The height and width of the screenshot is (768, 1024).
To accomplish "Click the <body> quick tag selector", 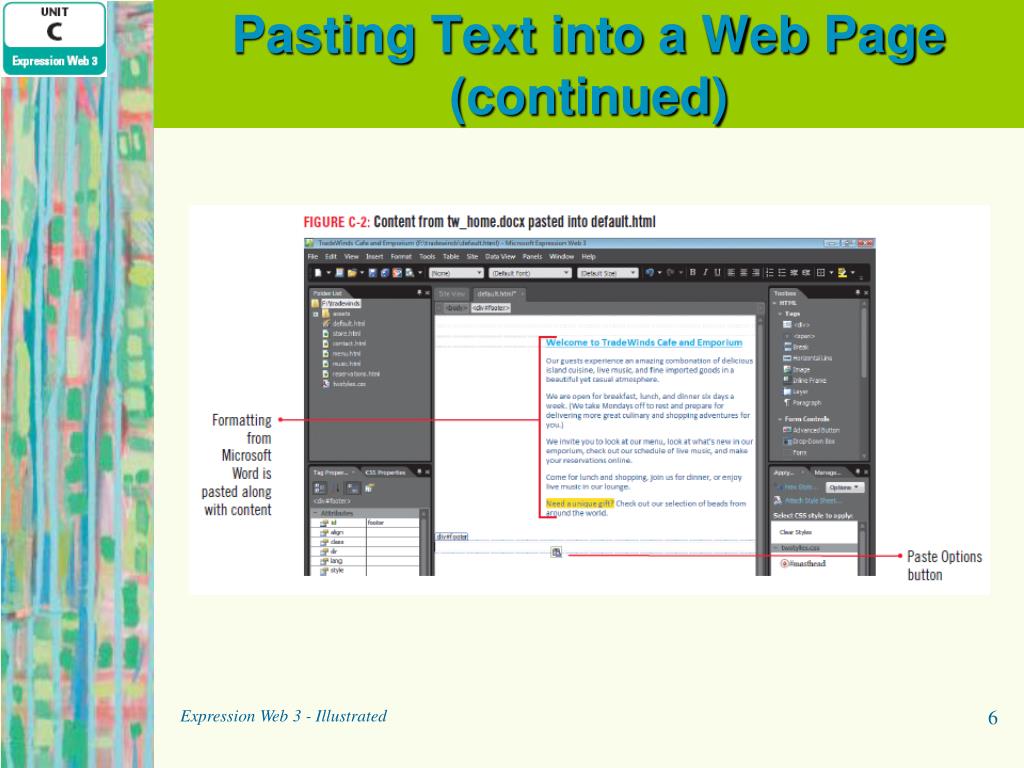I will tap(456, 308).
